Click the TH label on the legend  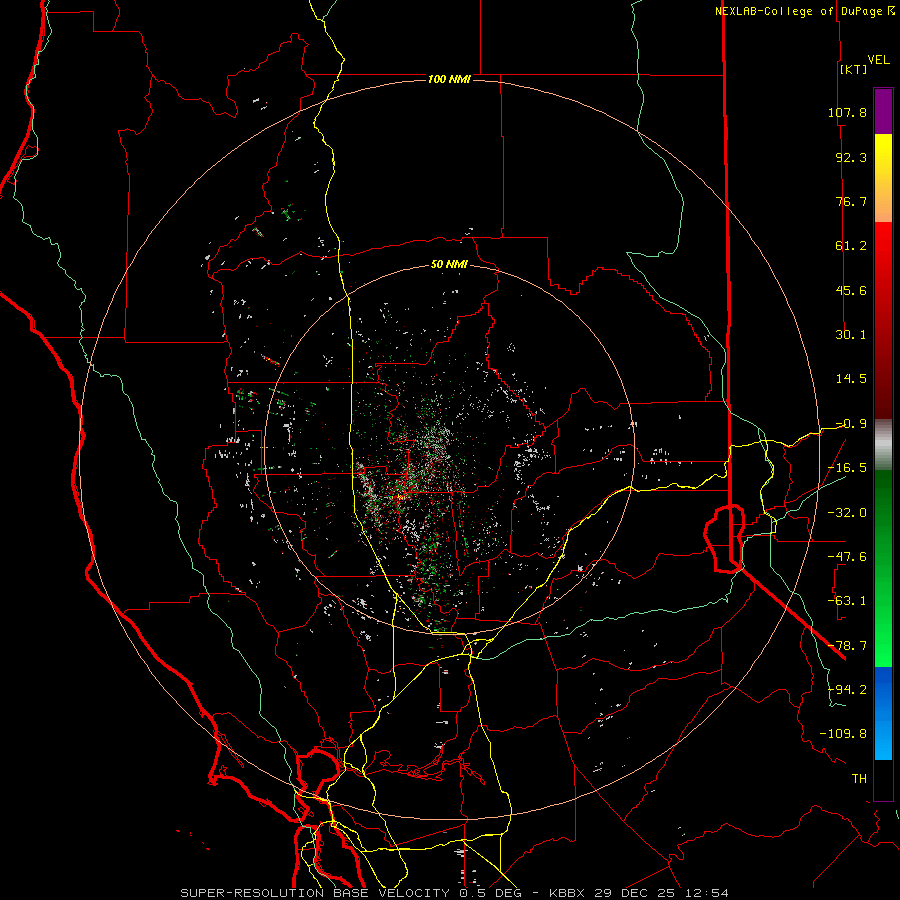click(x=859, y=778)
